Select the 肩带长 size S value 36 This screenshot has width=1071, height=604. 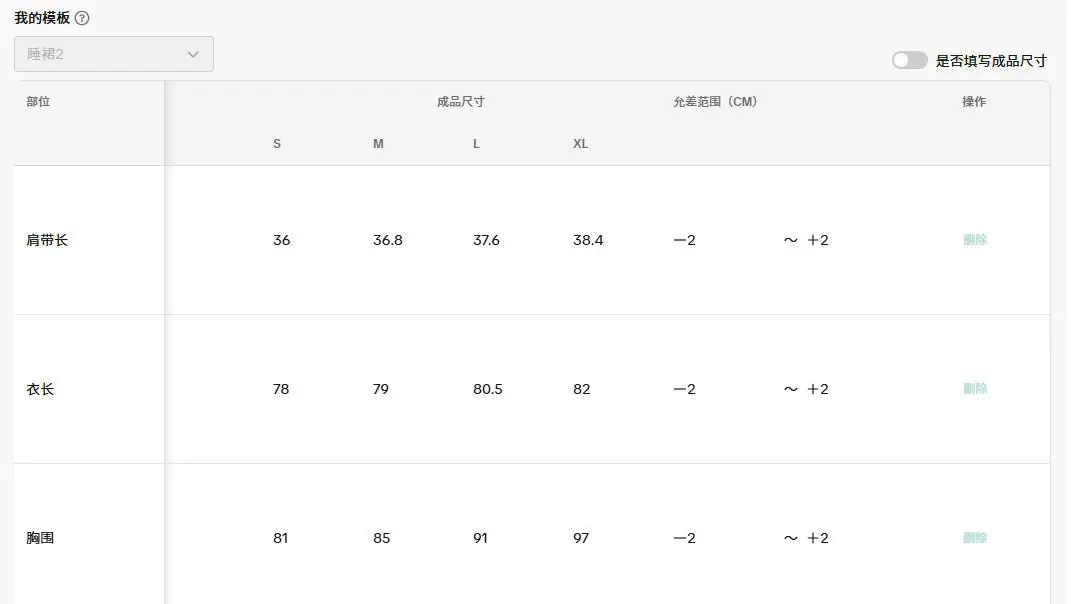(x=281, y=240)
